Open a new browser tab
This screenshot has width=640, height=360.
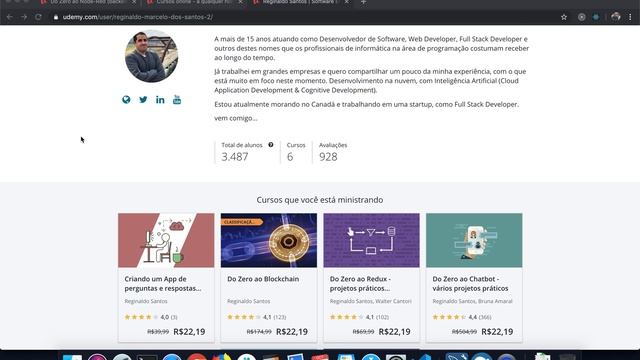[363, 2]
